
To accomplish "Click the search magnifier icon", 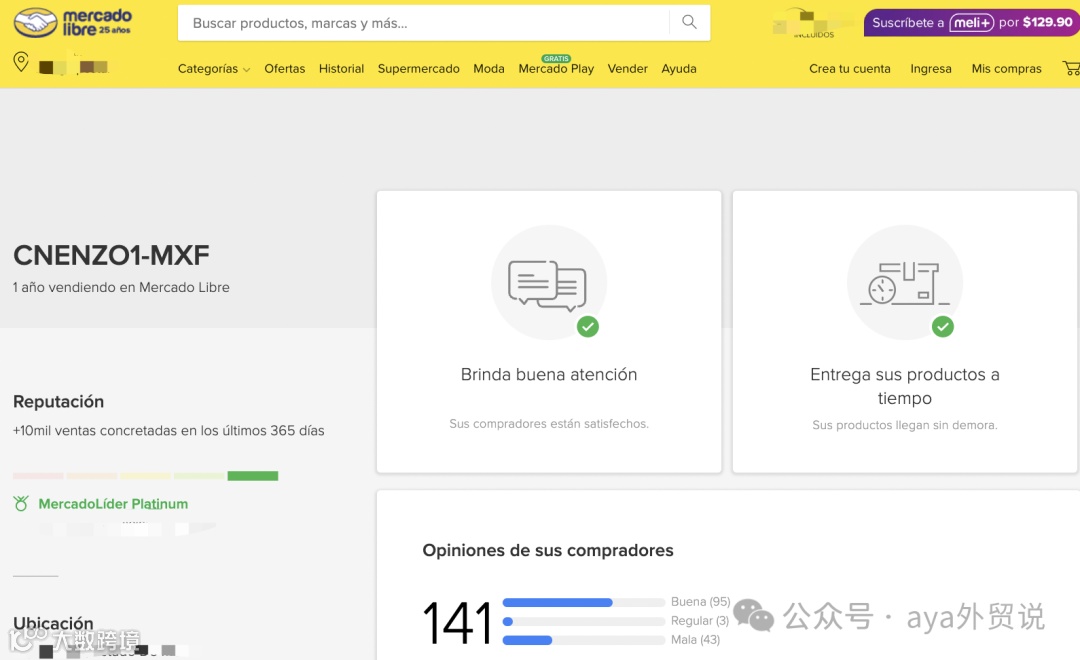I will (689, 22).
